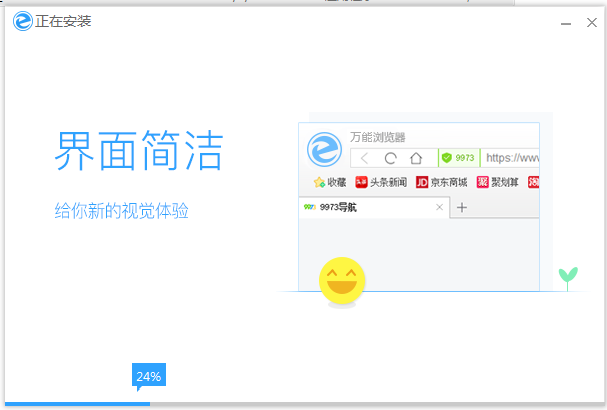
Task: Click the 24% progress bubble
Action: [149, 376]
